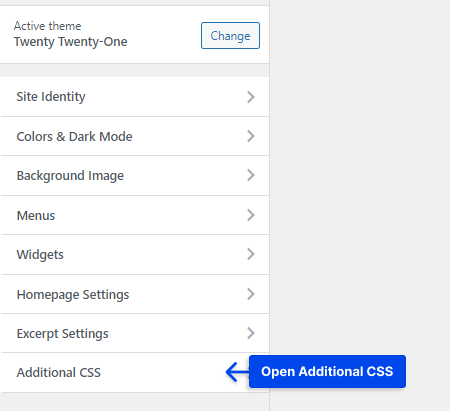The width and height of the screenshot is (450, 411).
Task: Click the Open Additional CSS tooltip label
Action: (x=327, y=371)
